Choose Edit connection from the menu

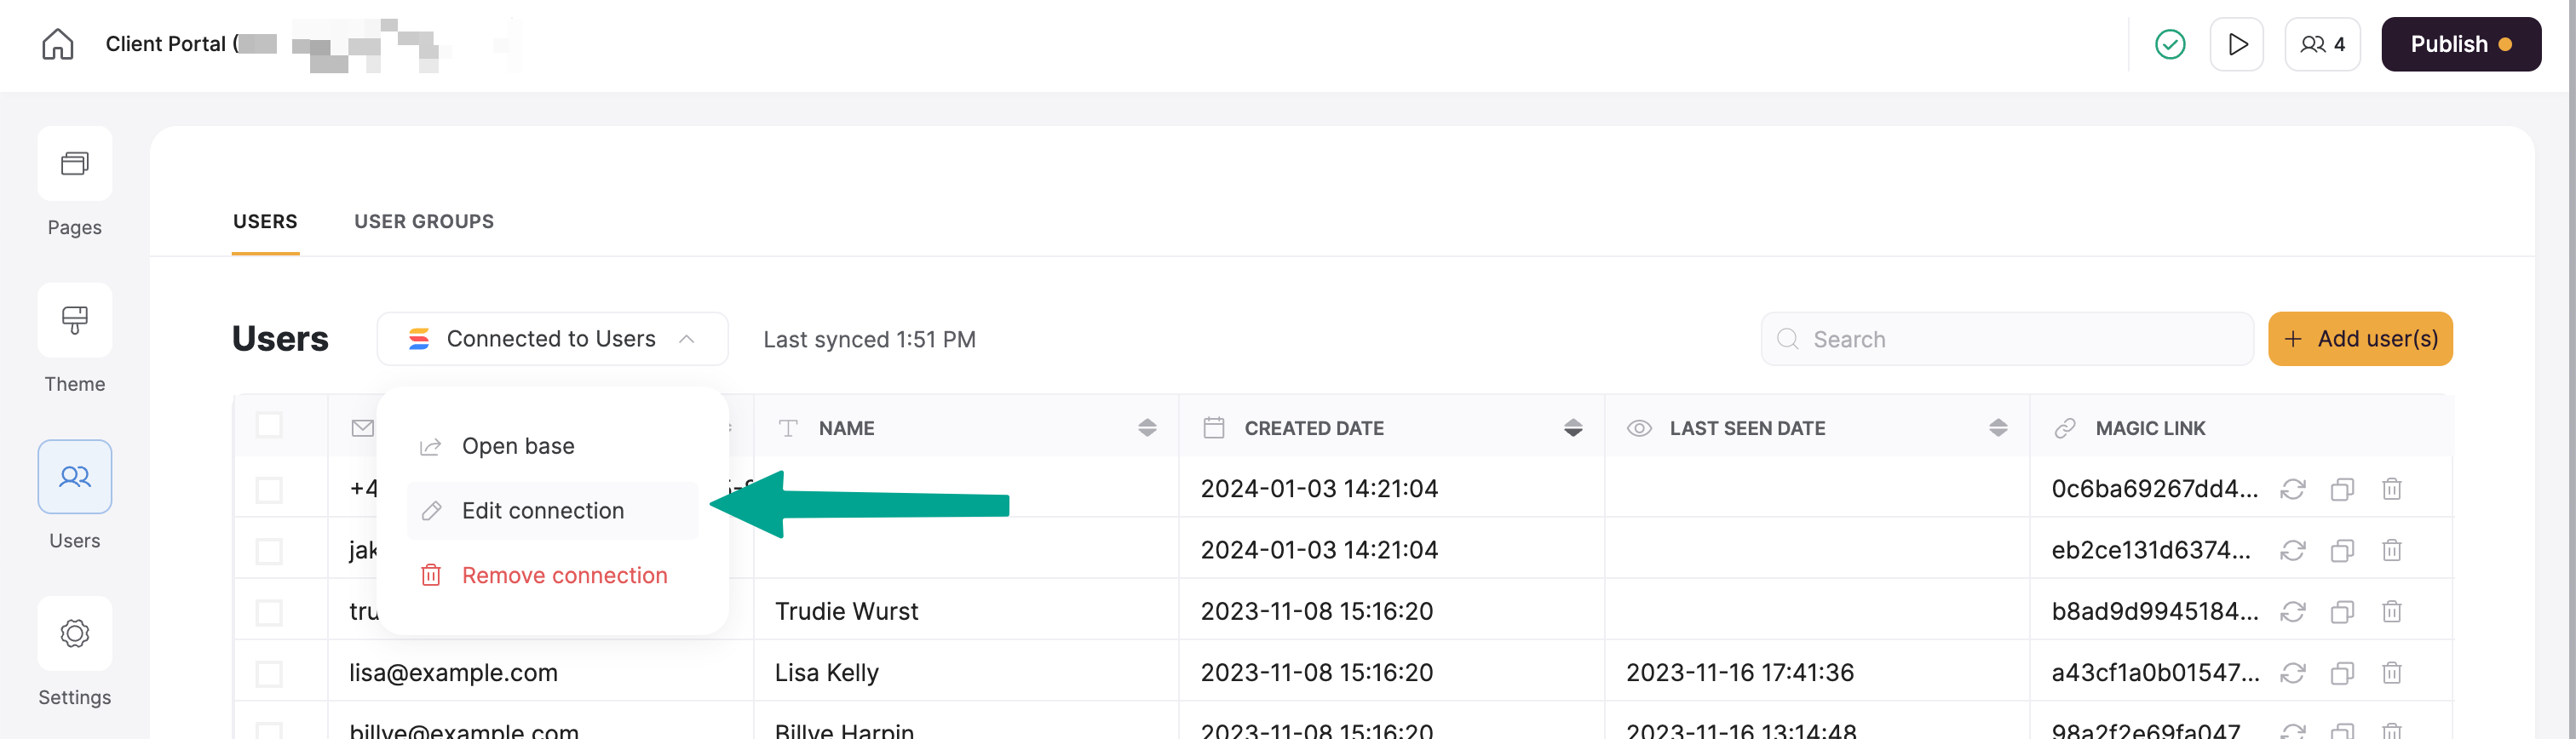point(552,511)
